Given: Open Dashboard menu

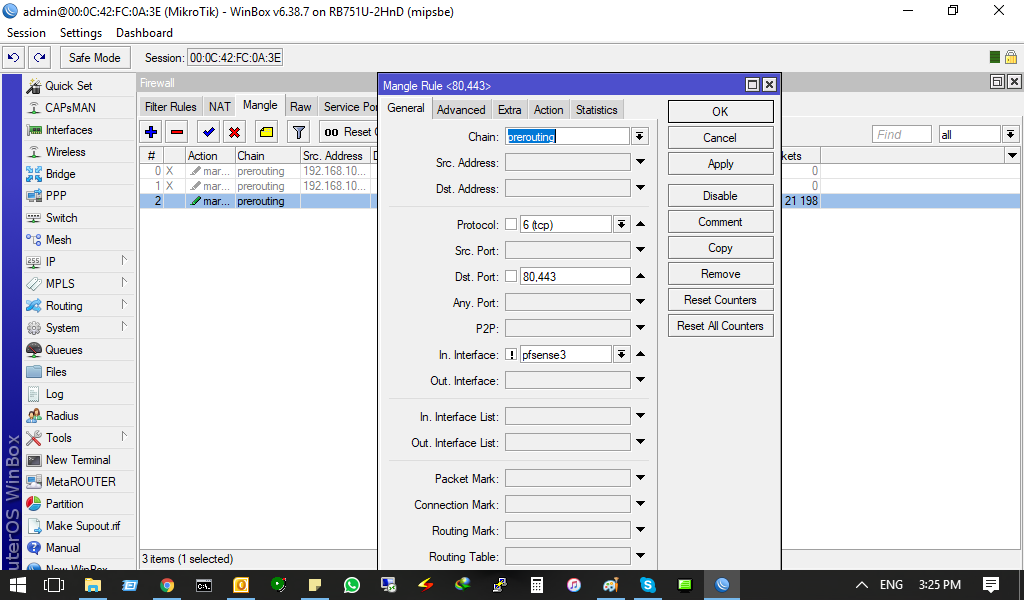Looking at the screenshot, I should point(144,33).
